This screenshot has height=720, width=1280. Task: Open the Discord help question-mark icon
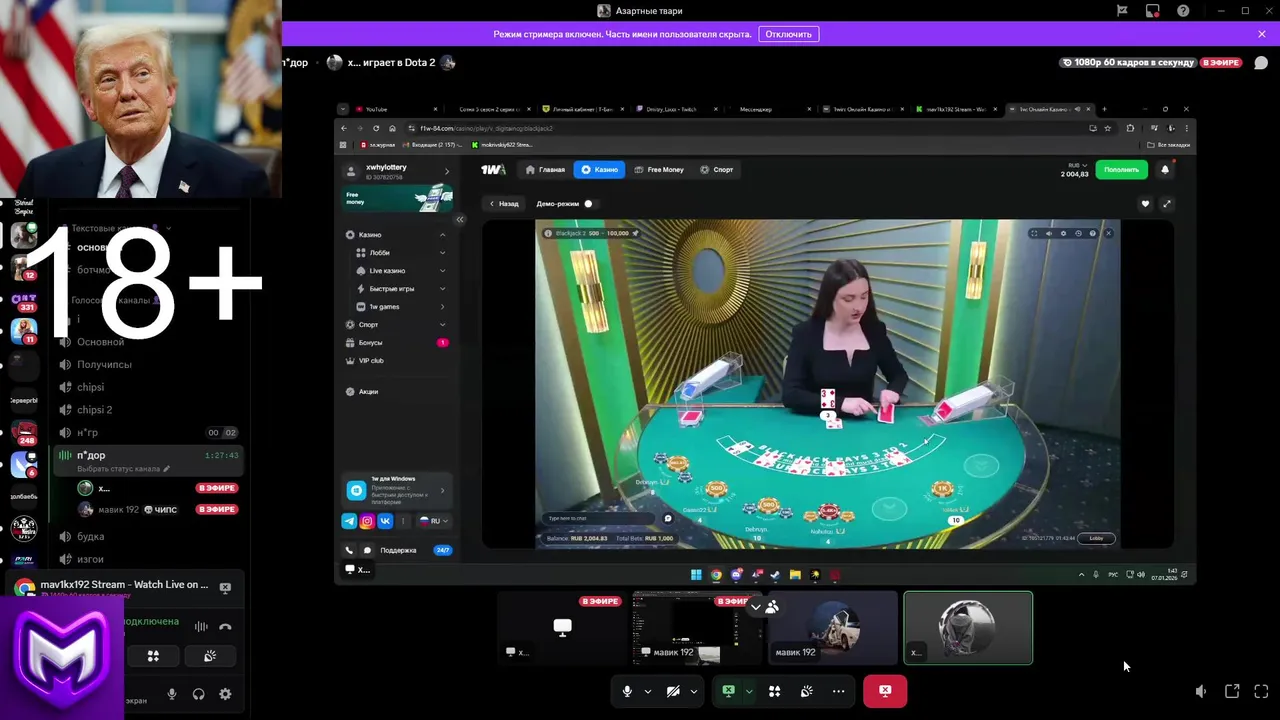pos(1184,11)
